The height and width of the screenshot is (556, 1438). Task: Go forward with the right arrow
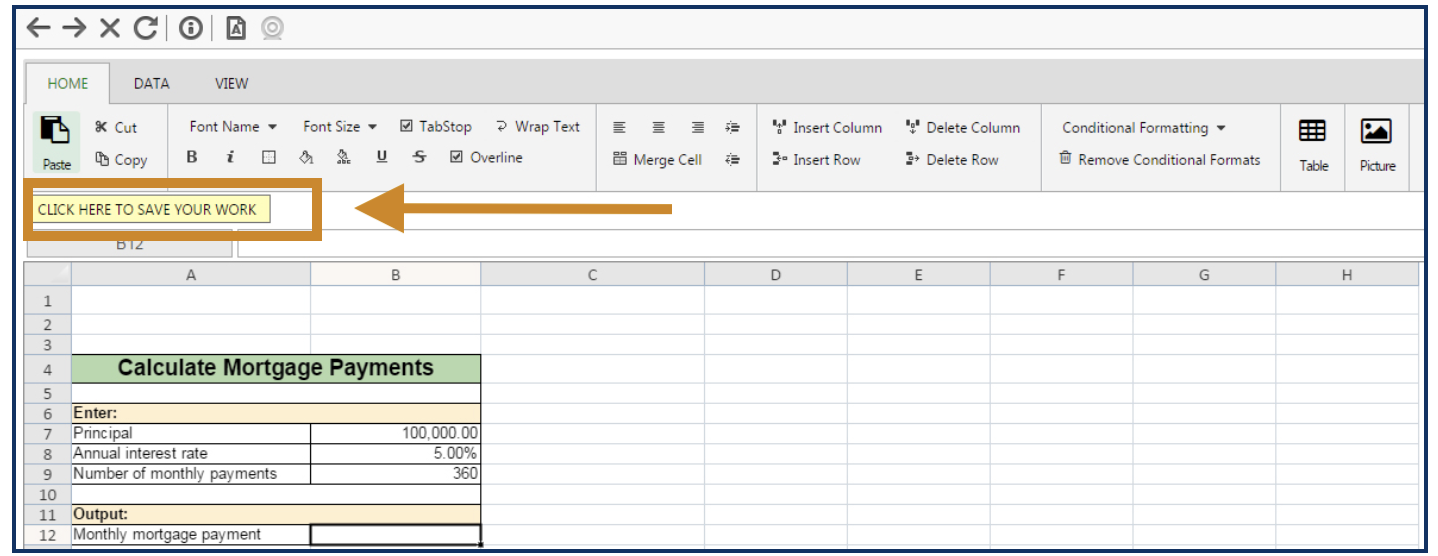[74, 28]
